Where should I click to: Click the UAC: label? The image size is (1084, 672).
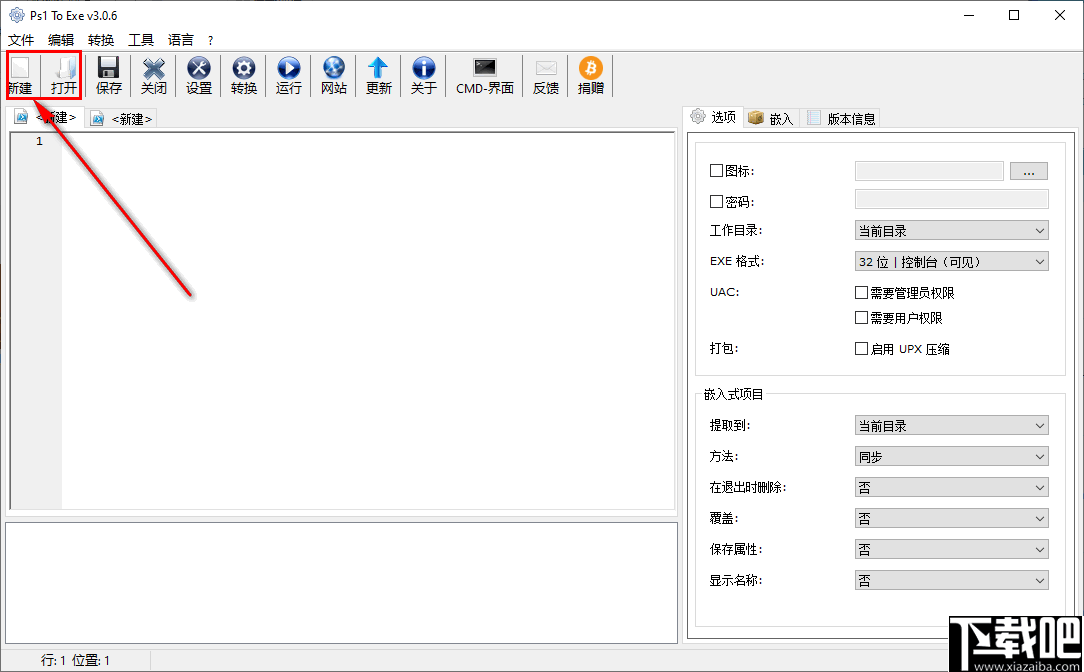[x=725, y=292]
